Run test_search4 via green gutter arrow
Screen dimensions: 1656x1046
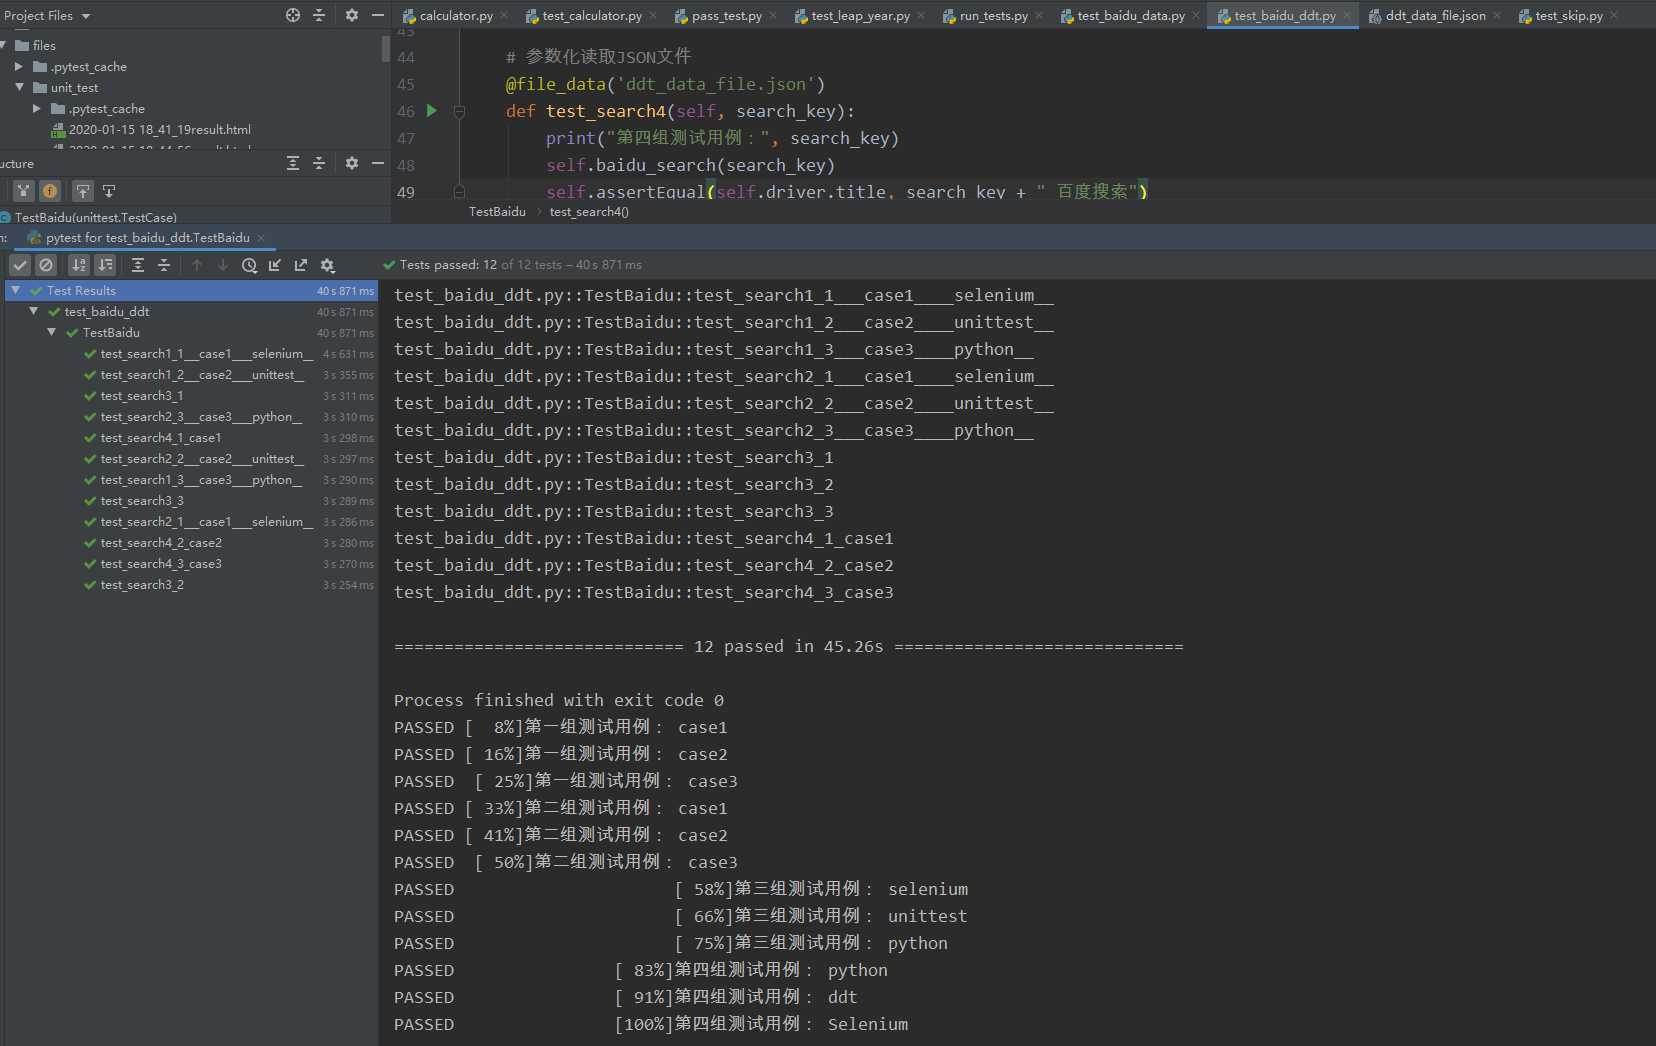coord(432,111)
